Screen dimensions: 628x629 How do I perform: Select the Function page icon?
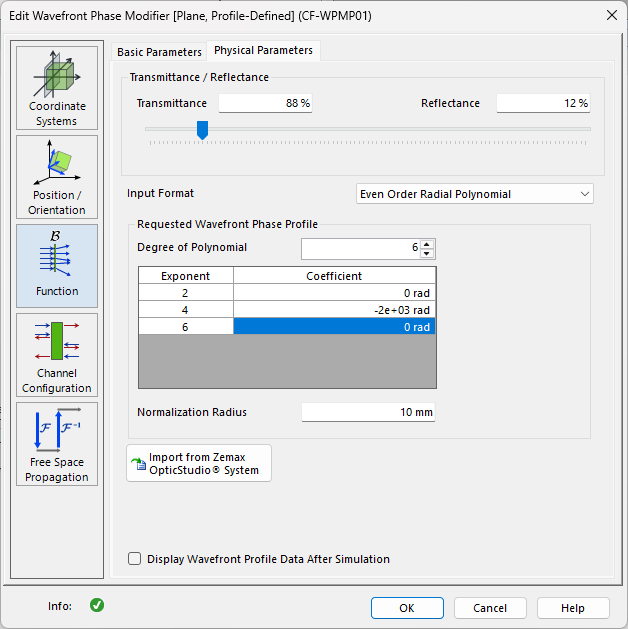(x=57, y=266)
